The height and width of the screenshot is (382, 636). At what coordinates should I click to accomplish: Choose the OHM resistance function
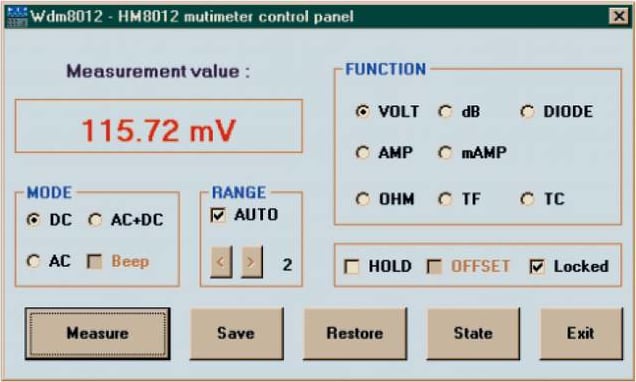(x=362, y=199)
